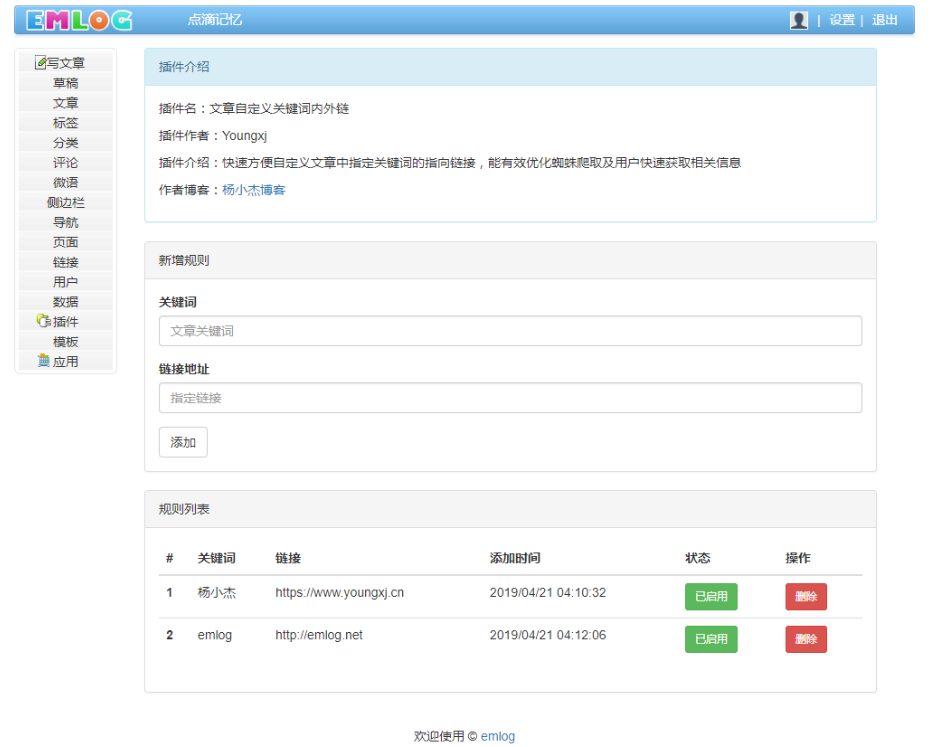Click the user avatar icon in top bar
The image size is (936, 747).
[798, 18]
